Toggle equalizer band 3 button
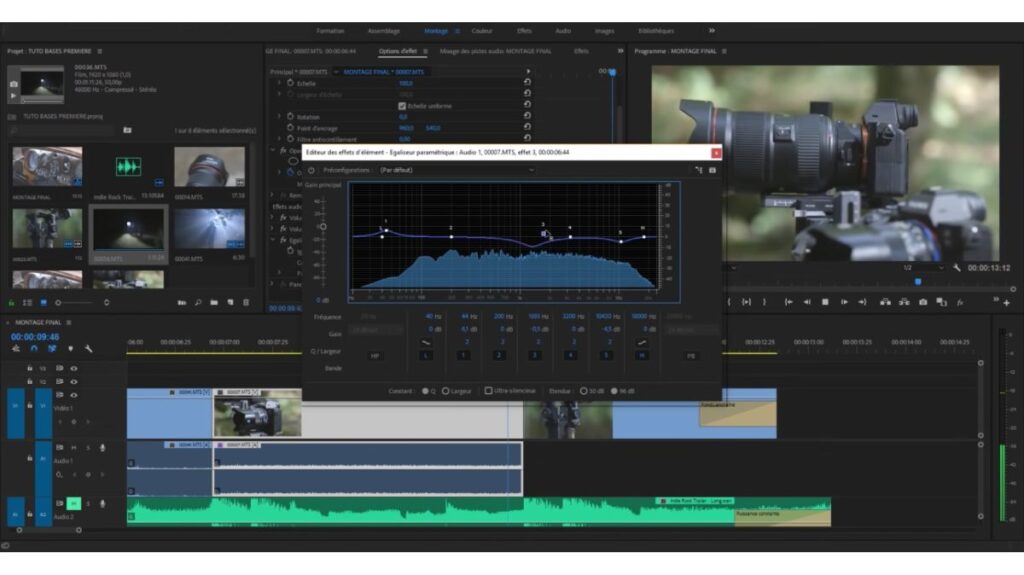Viewport: 1024px width, 575px height. pyautogui.click(x=534, y=355)
